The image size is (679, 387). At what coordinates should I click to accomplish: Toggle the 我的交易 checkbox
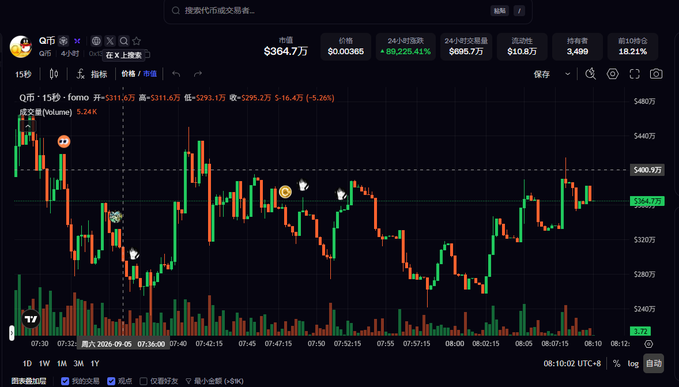tap(65, 381)
